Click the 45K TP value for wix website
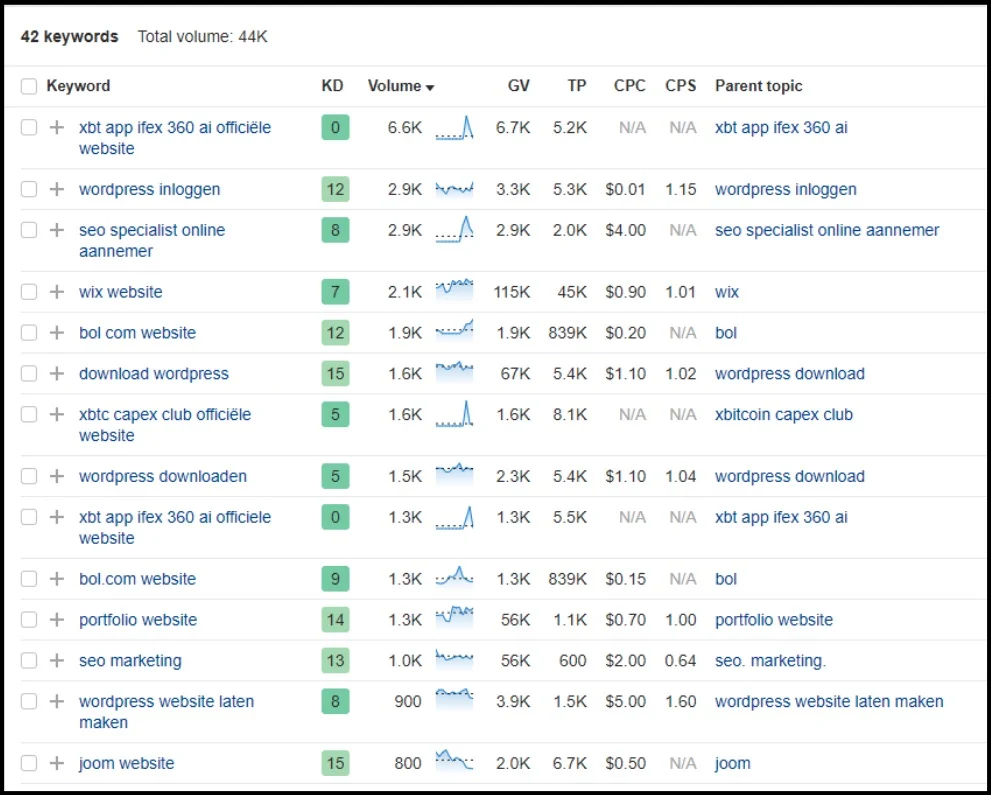Image resolution: width=991 pixels, height=795 pixels. (x=572, y=292)
